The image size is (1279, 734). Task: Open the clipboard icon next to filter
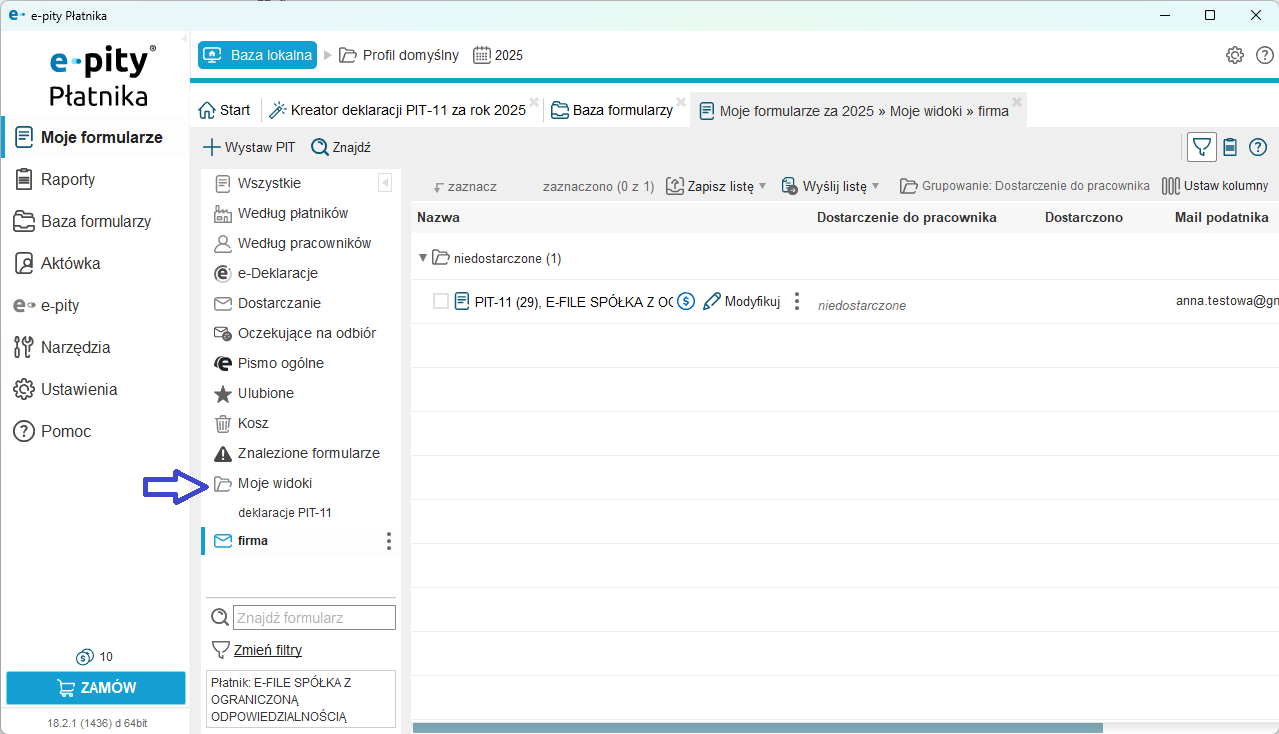point(1230,147)
